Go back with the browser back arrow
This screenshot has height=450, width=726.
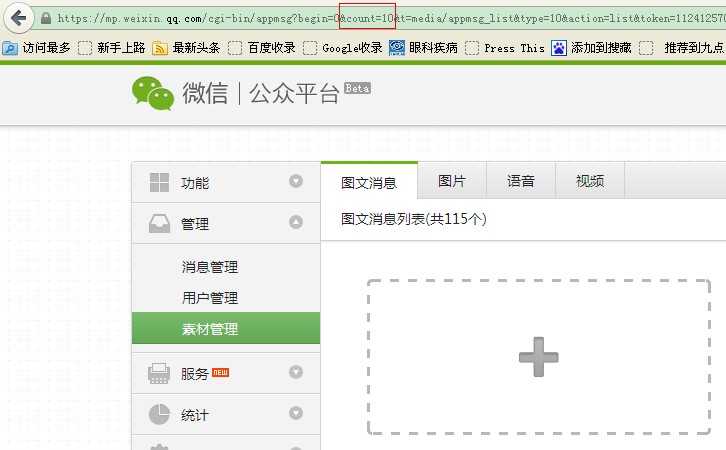[19, 18]
